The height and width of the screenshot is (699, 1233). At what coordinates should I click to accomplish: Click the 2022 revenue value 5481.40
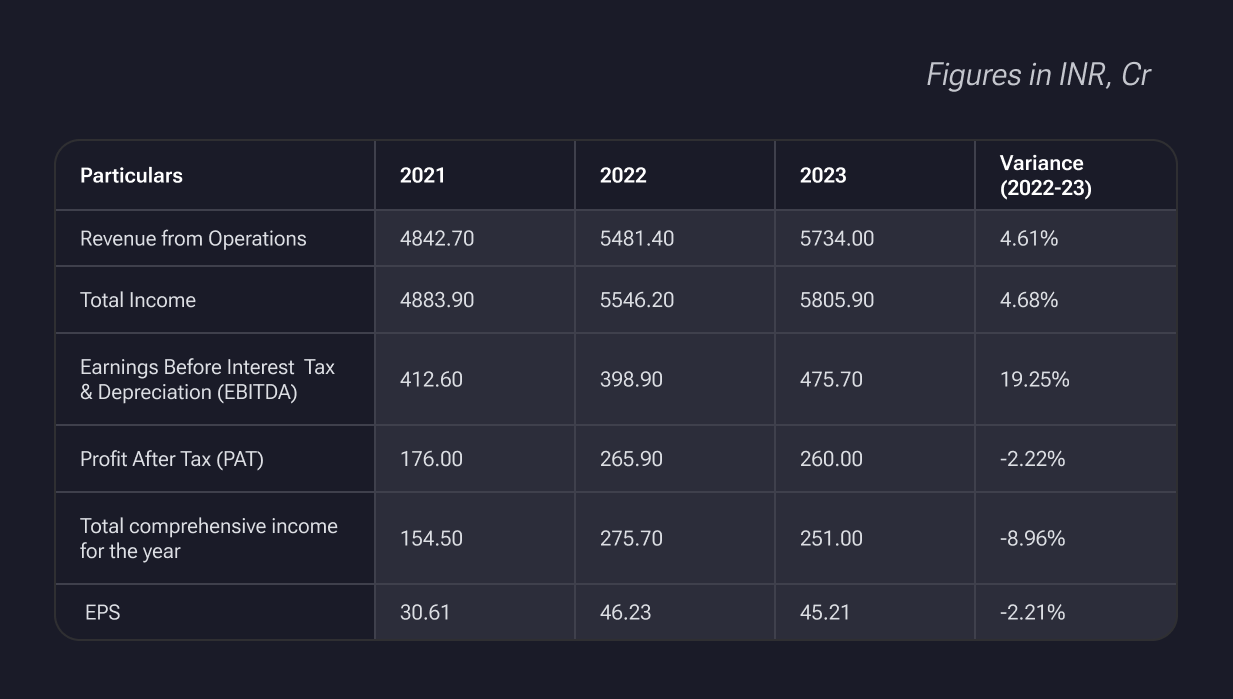[637, 239]
